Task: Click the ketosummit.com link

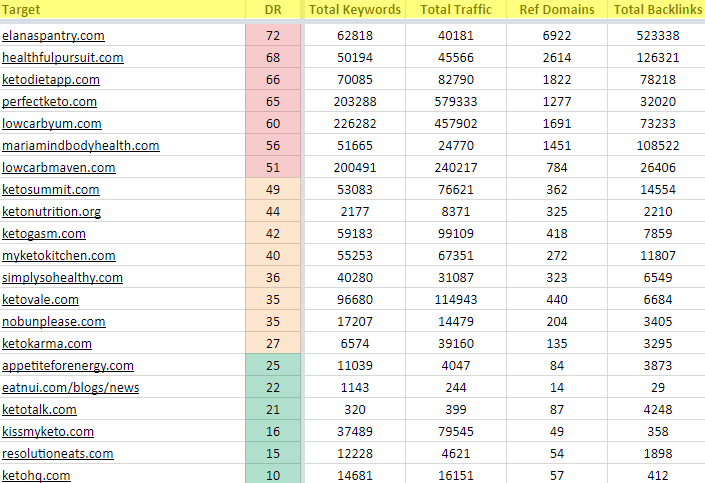Action: coord(50,190)
